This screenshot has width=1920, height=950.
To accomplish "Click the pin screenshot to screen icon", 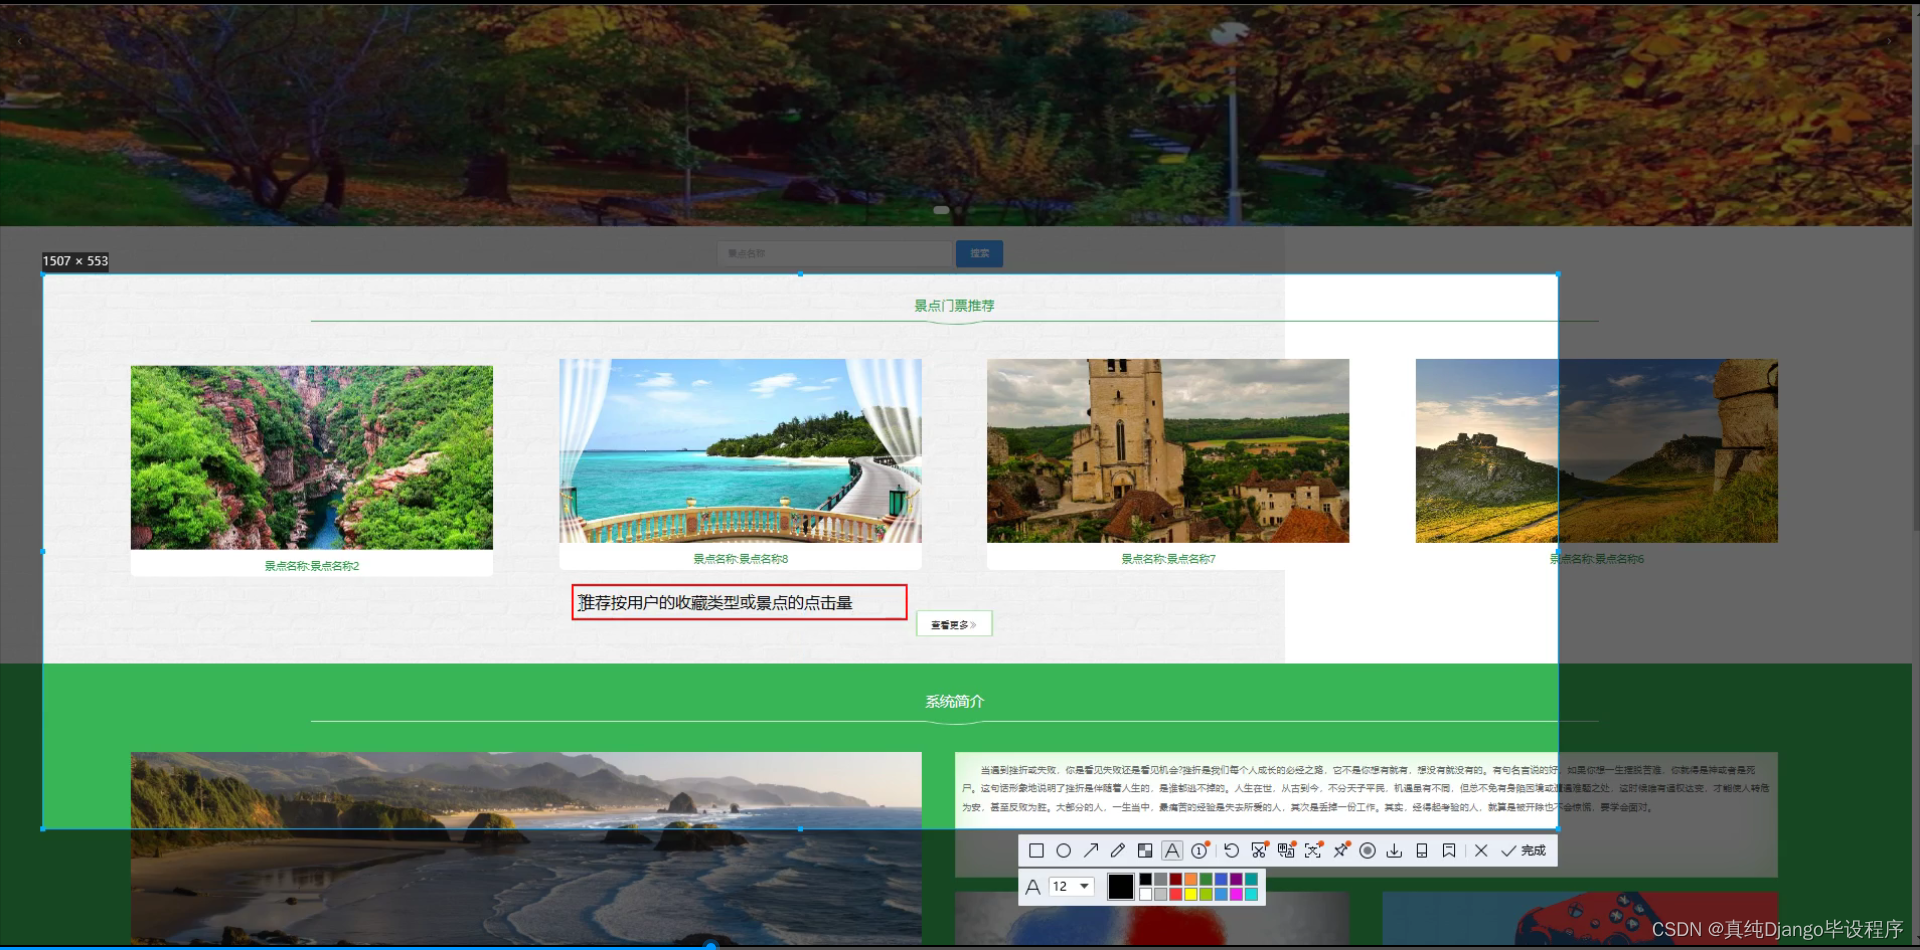I will click(1341, 850).
